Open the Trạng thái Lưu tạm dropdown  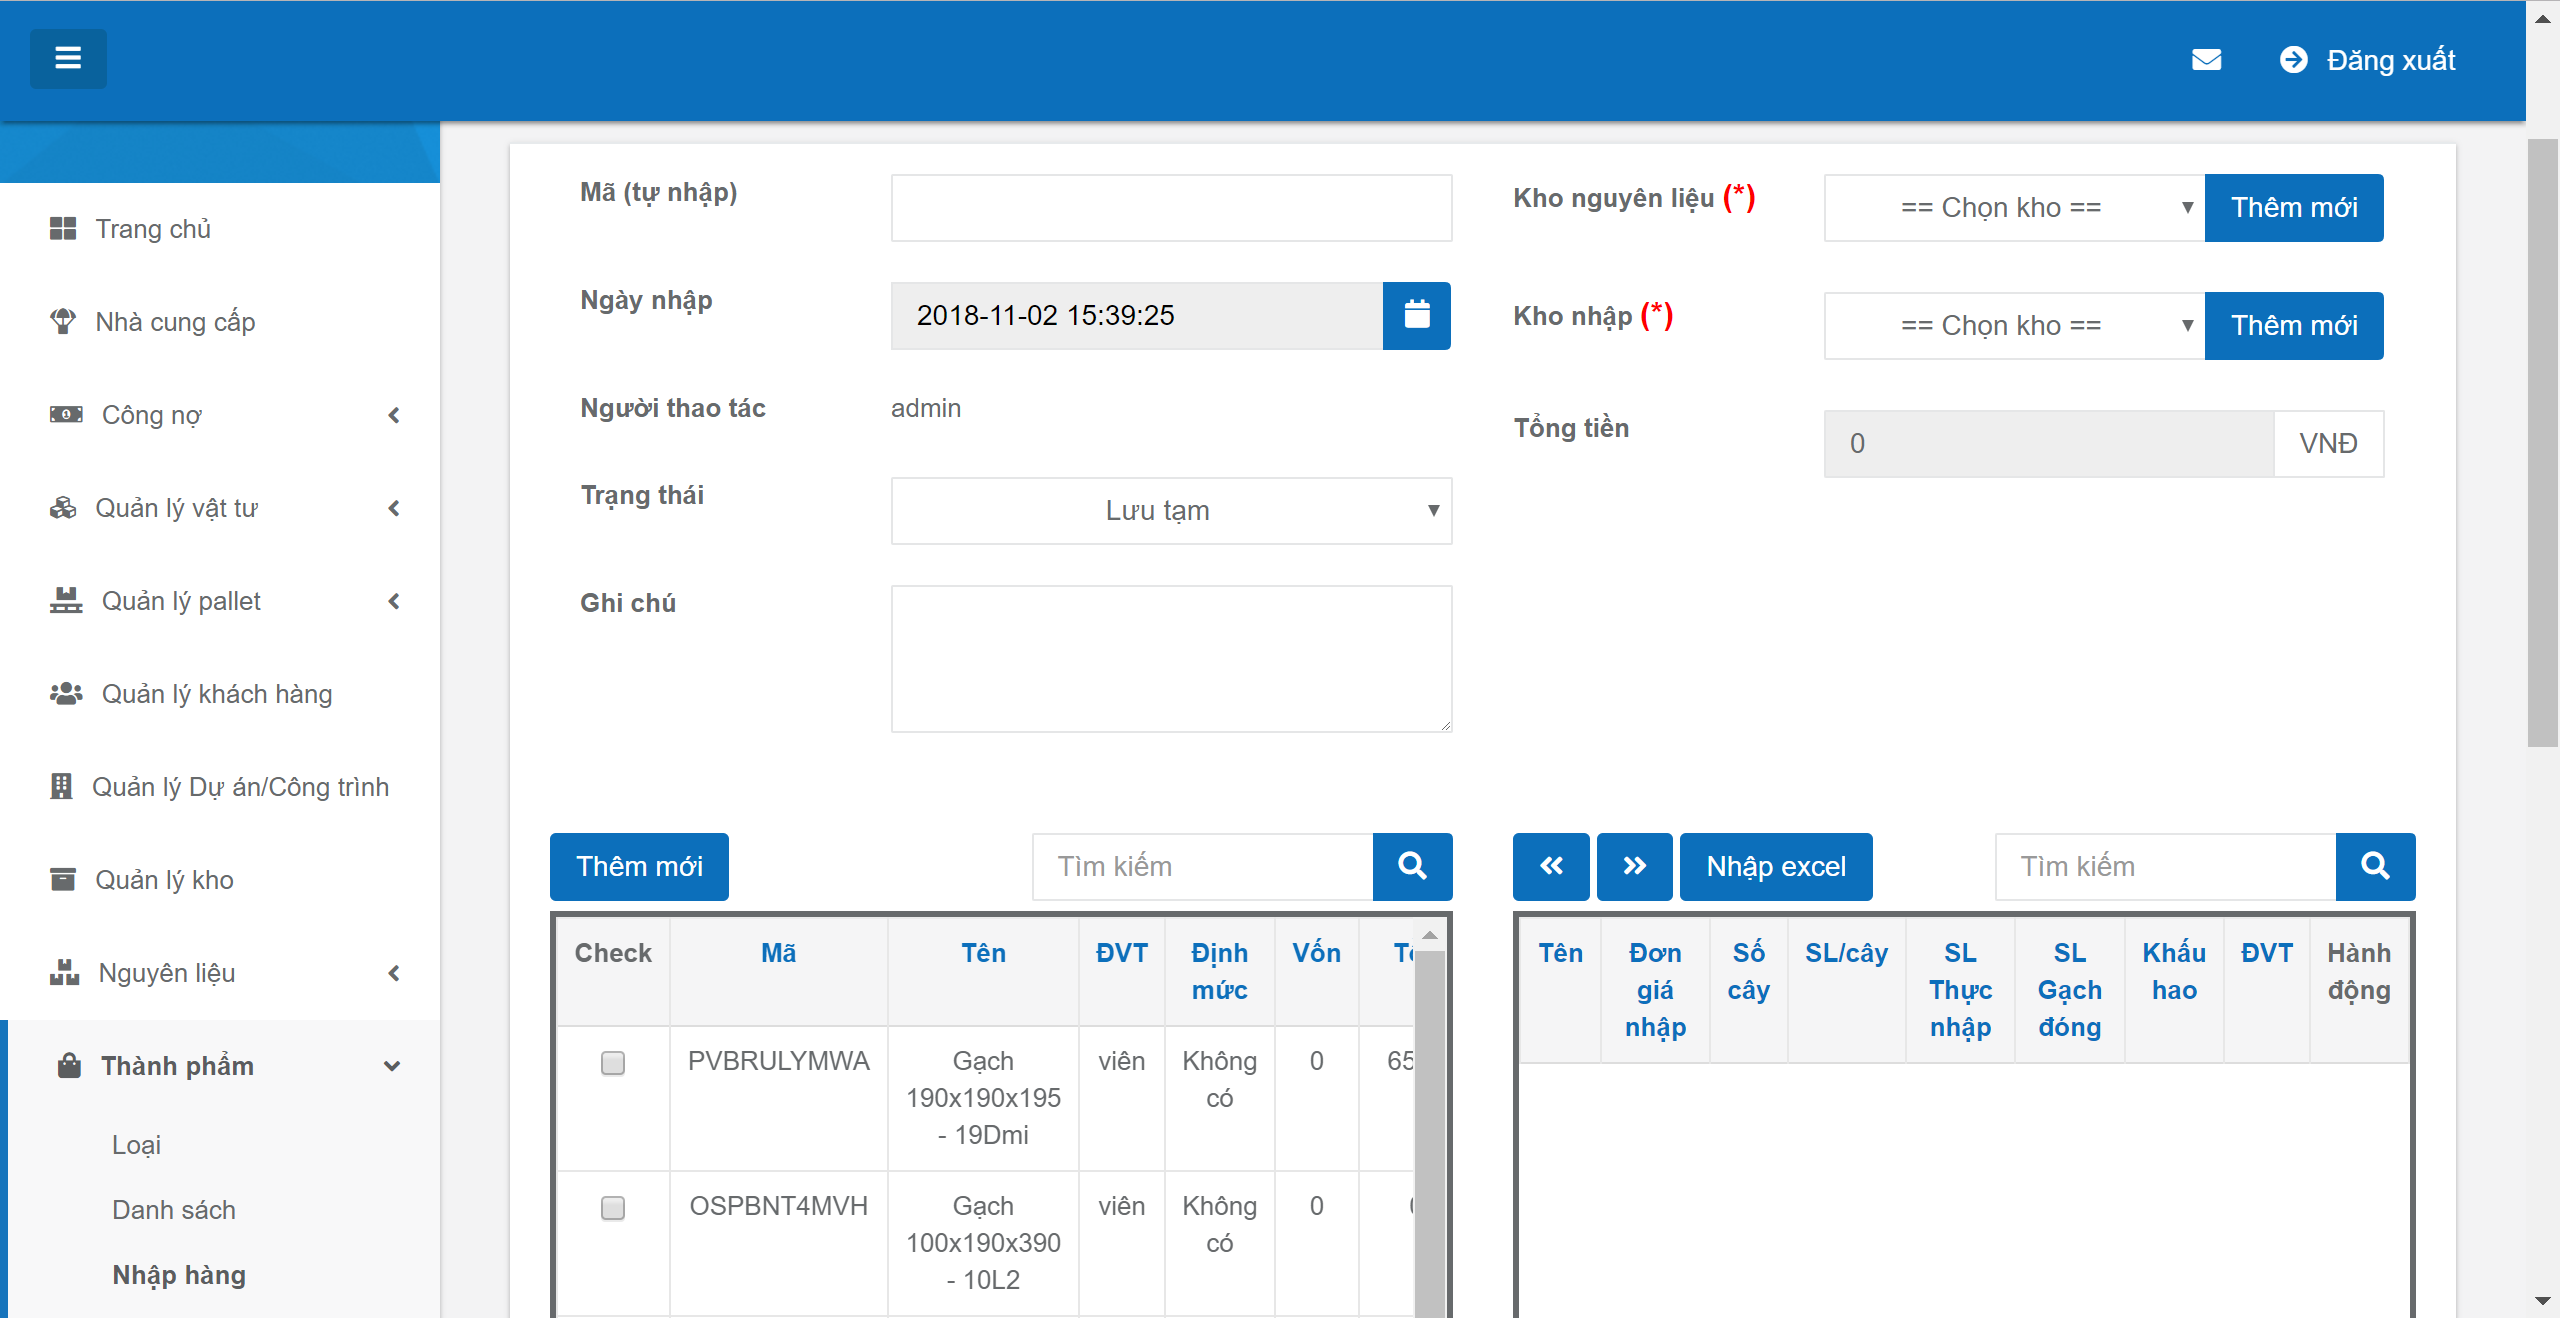(x=1170, y=511)
